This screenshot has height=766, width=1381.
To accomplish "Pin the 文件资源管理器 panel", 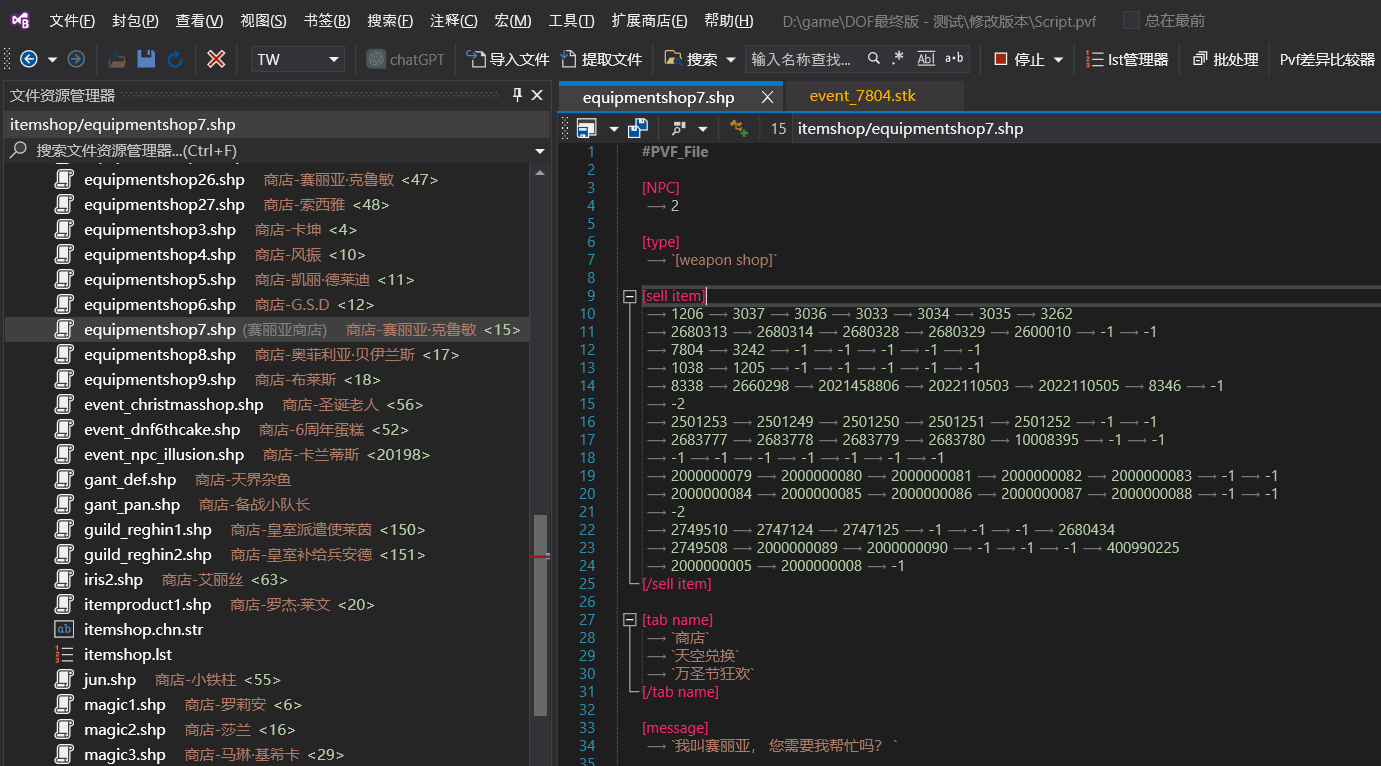I will [x=517, y=95].
